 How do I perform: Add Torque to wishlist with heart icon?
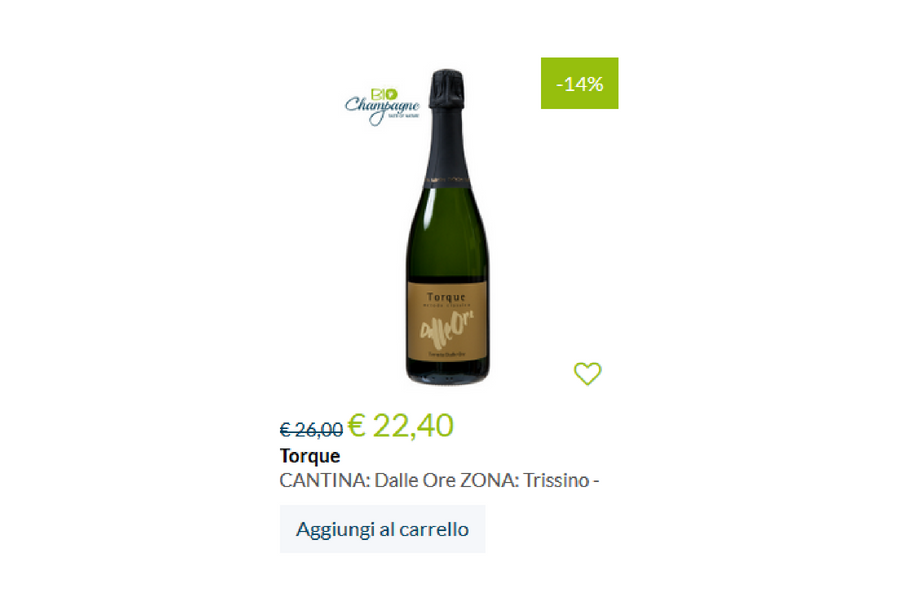click(587, 374)
